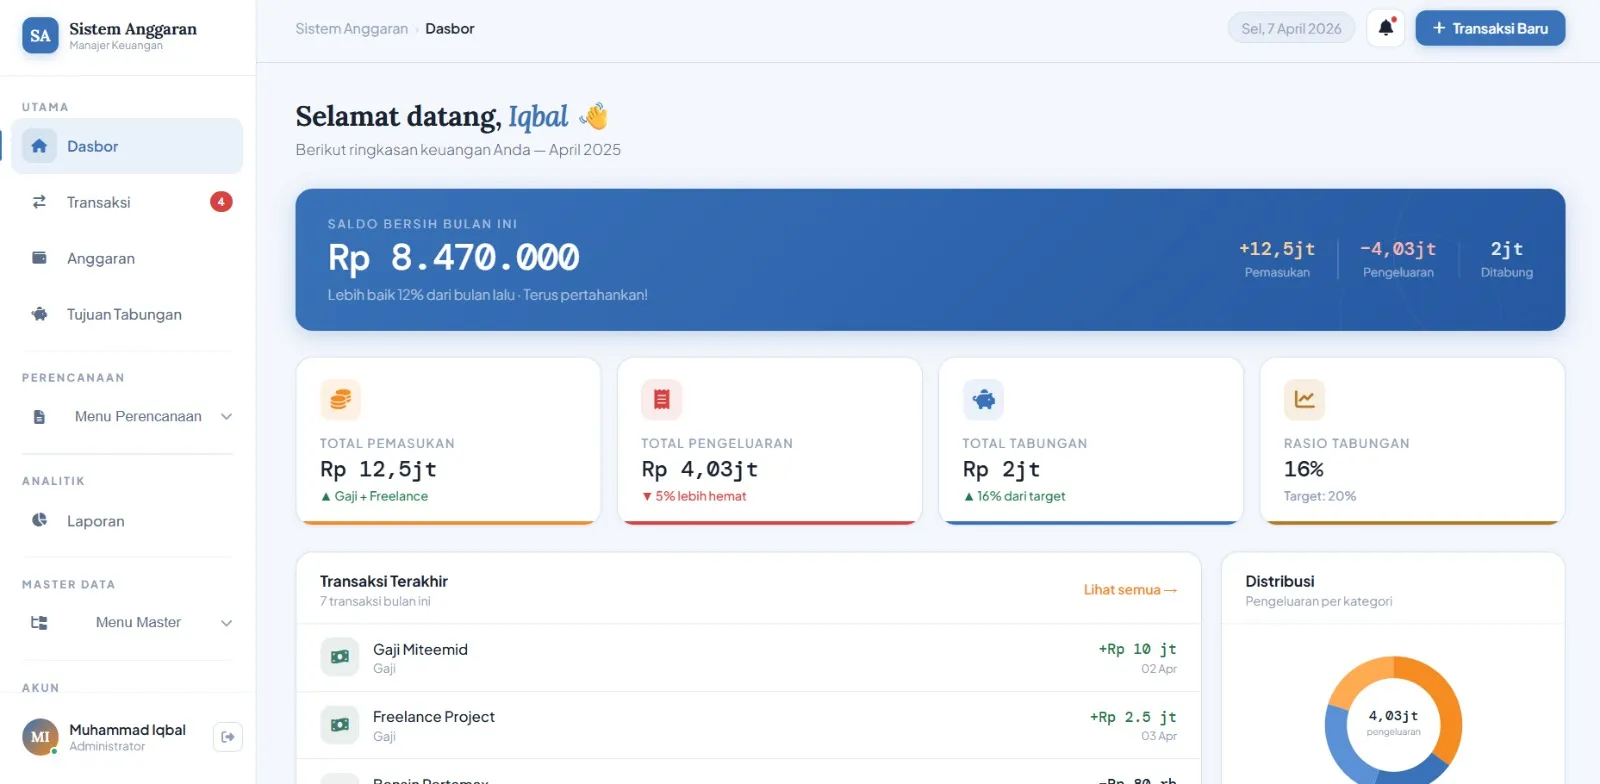
Task: Click the 16% dari target indicator
Action: 1014,496
